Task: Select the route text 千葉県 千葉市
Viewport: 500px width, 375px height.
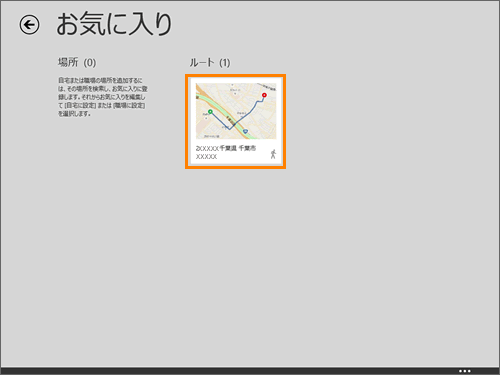Action: coord(238,148)
